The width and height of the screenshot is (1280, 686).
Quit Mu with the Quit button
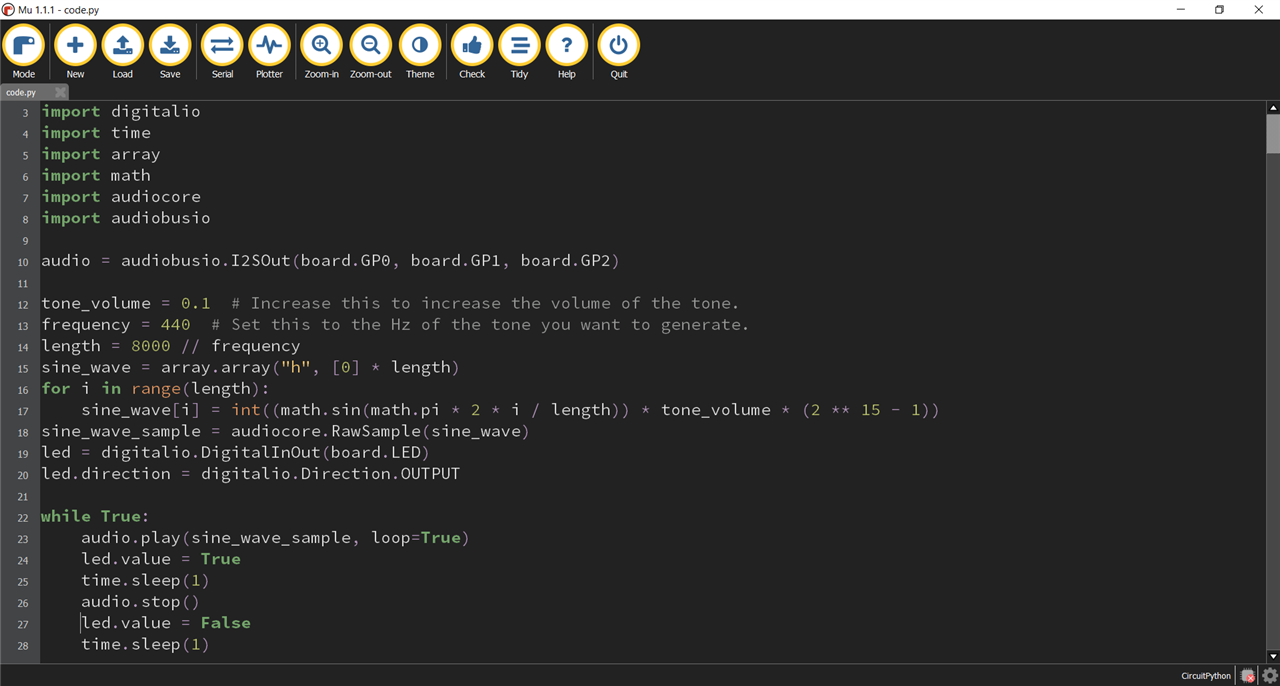[619, 52]
